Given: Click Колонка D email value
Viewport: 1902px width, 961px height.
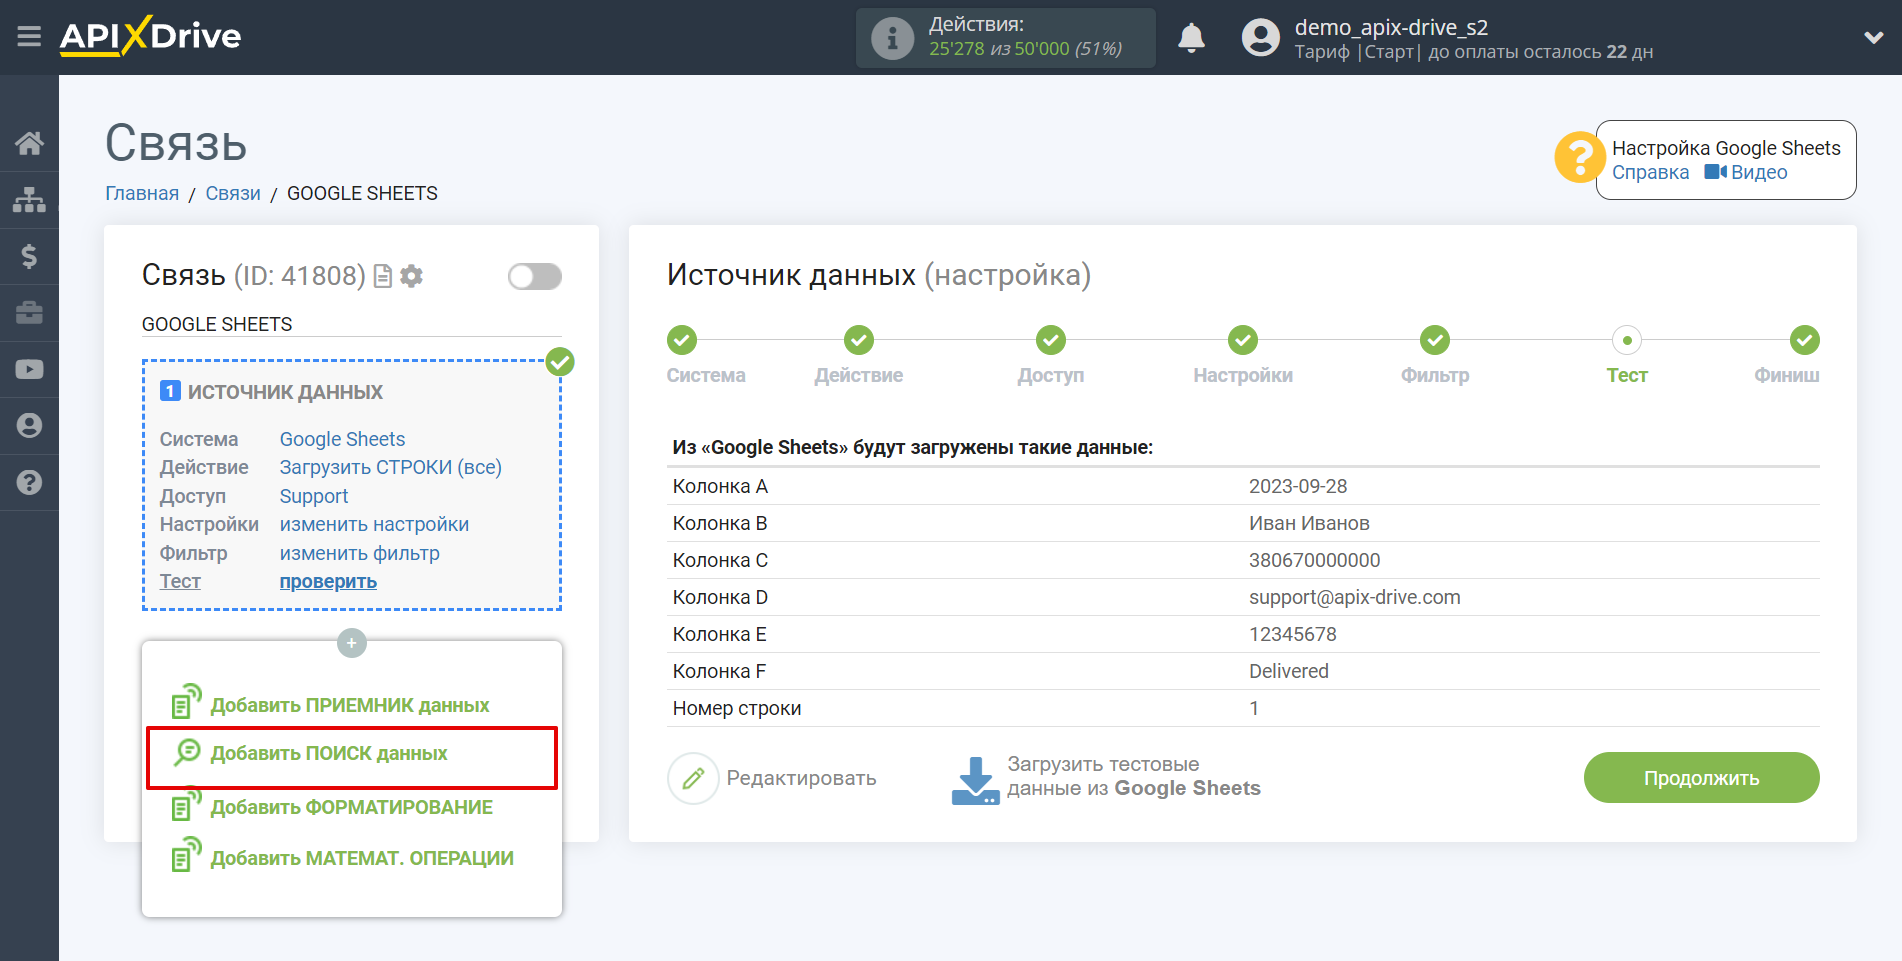Looking at the screenshot, I should [x=1354, y=597].
